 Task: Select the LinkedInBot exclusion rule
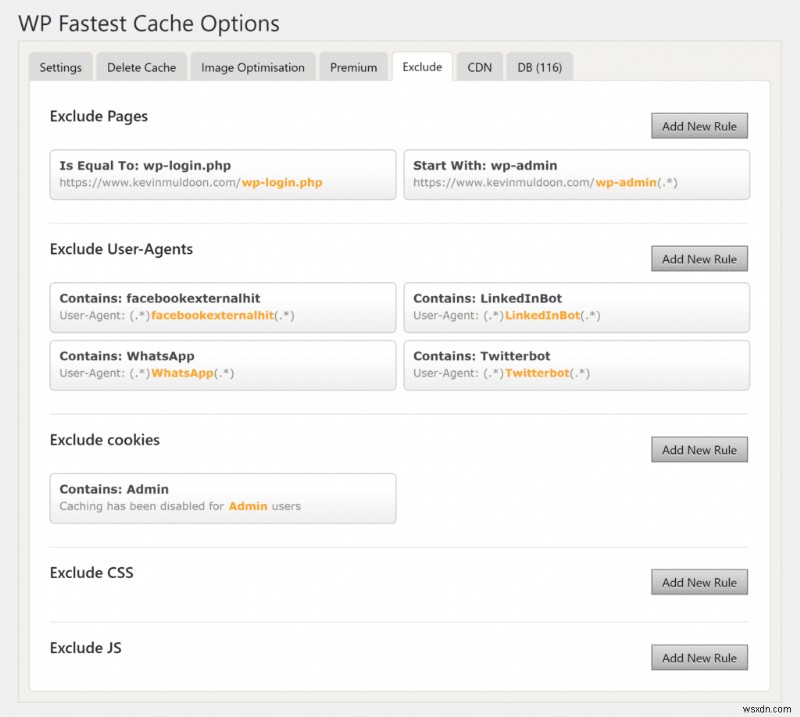click(577, 307)
